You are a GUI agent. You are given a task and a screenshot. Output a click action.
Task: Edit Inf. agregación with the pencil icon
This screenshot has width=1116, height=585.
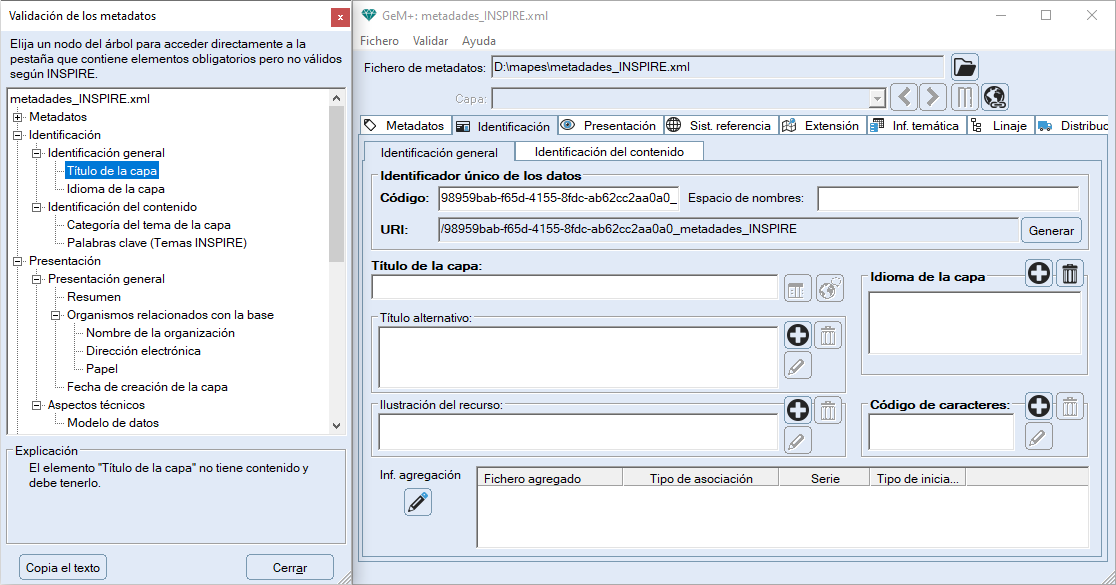coord(418,502)
